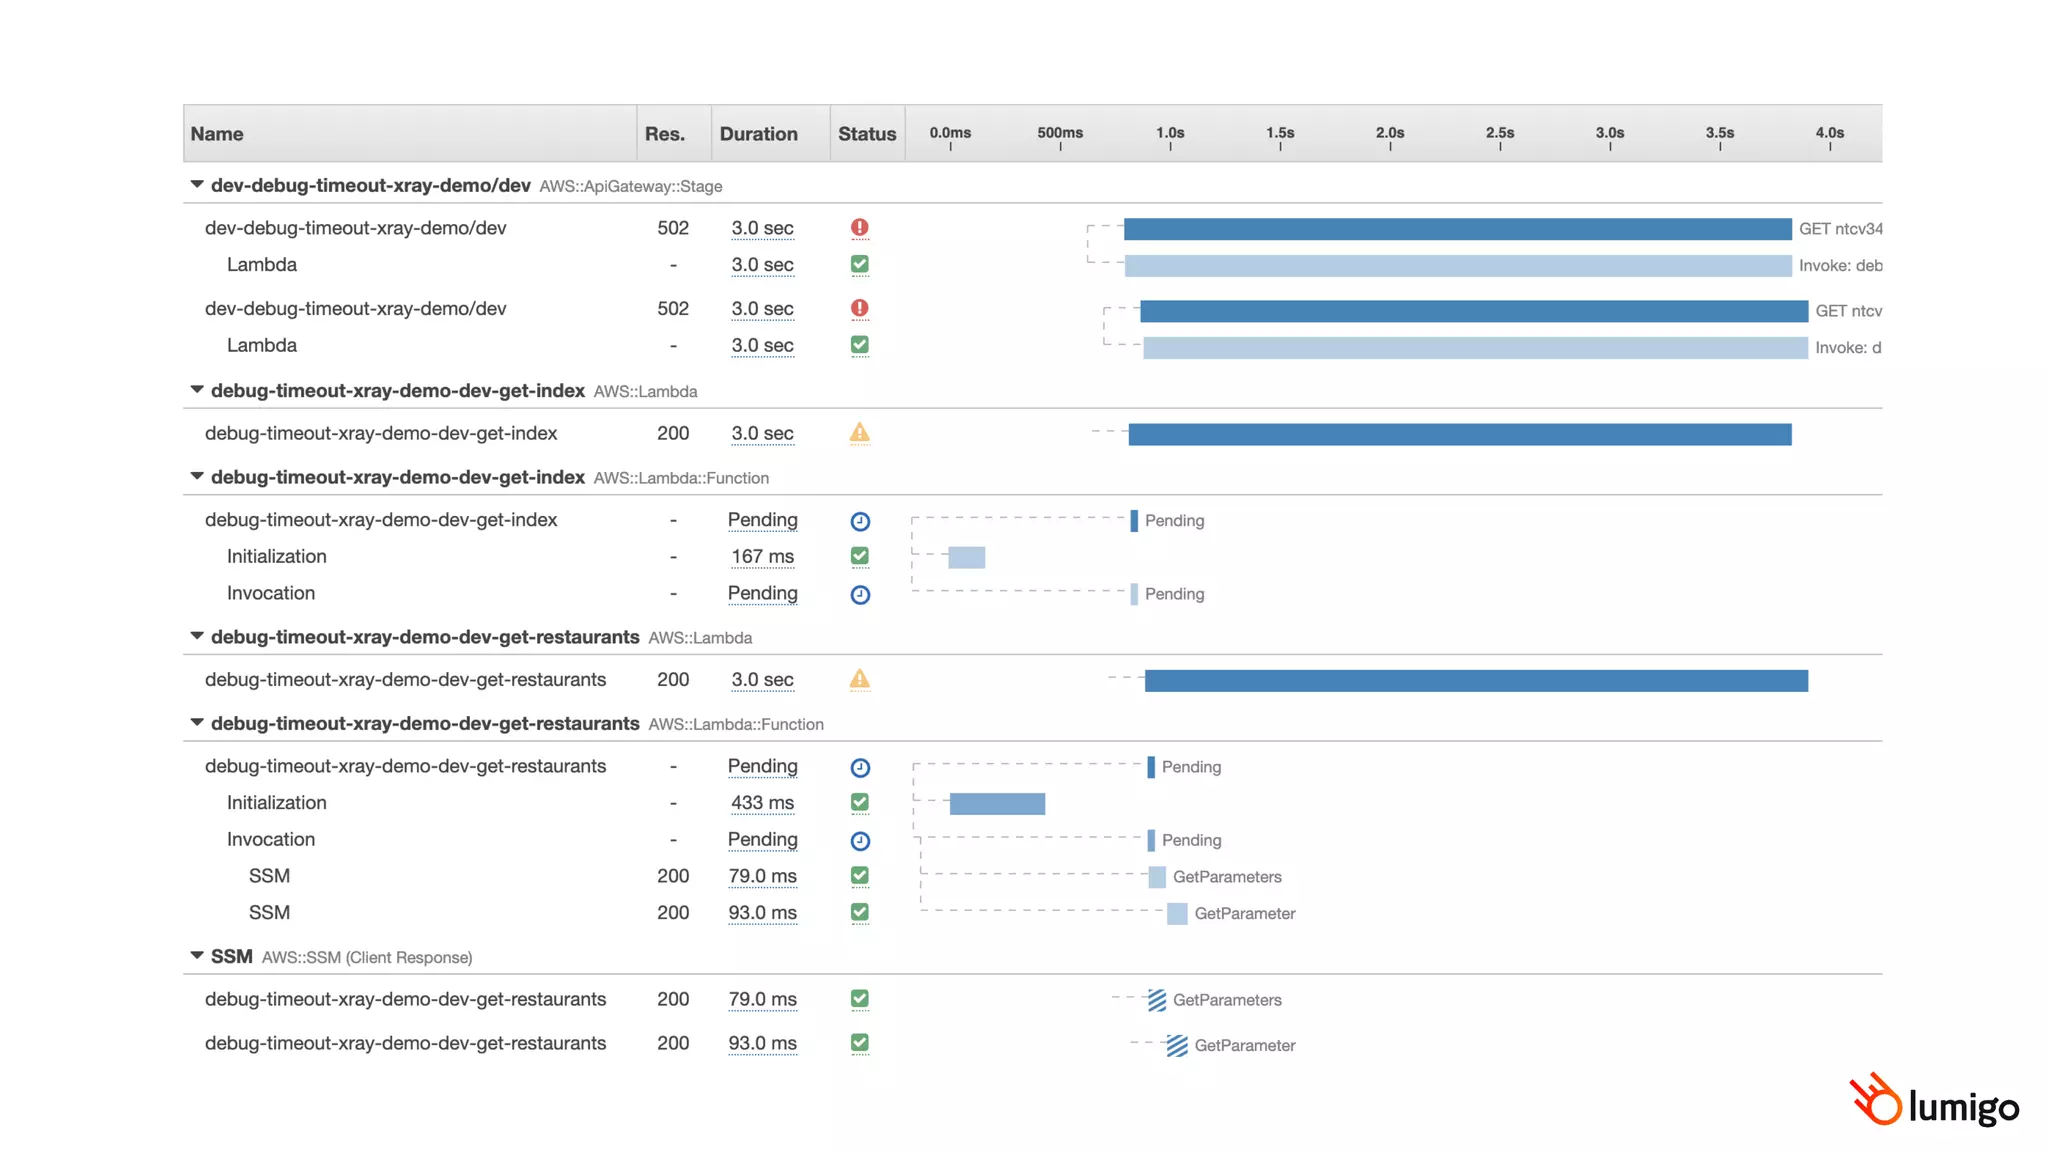Collapse the SSM Client Response group
The height and width of the screenshot is (1152, 2048).
(x=197, y=956)
